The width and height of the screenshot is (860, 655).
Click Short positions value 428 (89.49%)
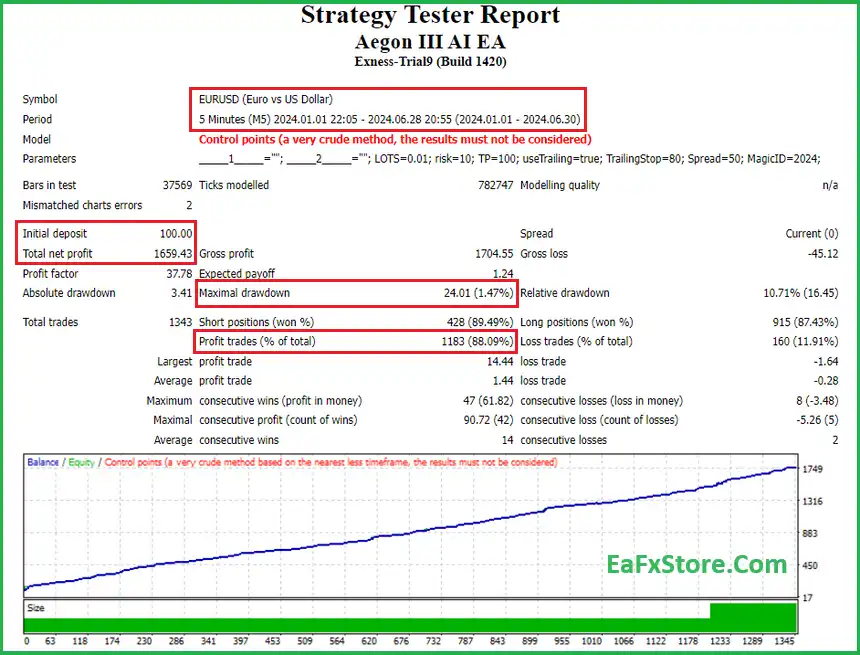(x=480, y=322)
